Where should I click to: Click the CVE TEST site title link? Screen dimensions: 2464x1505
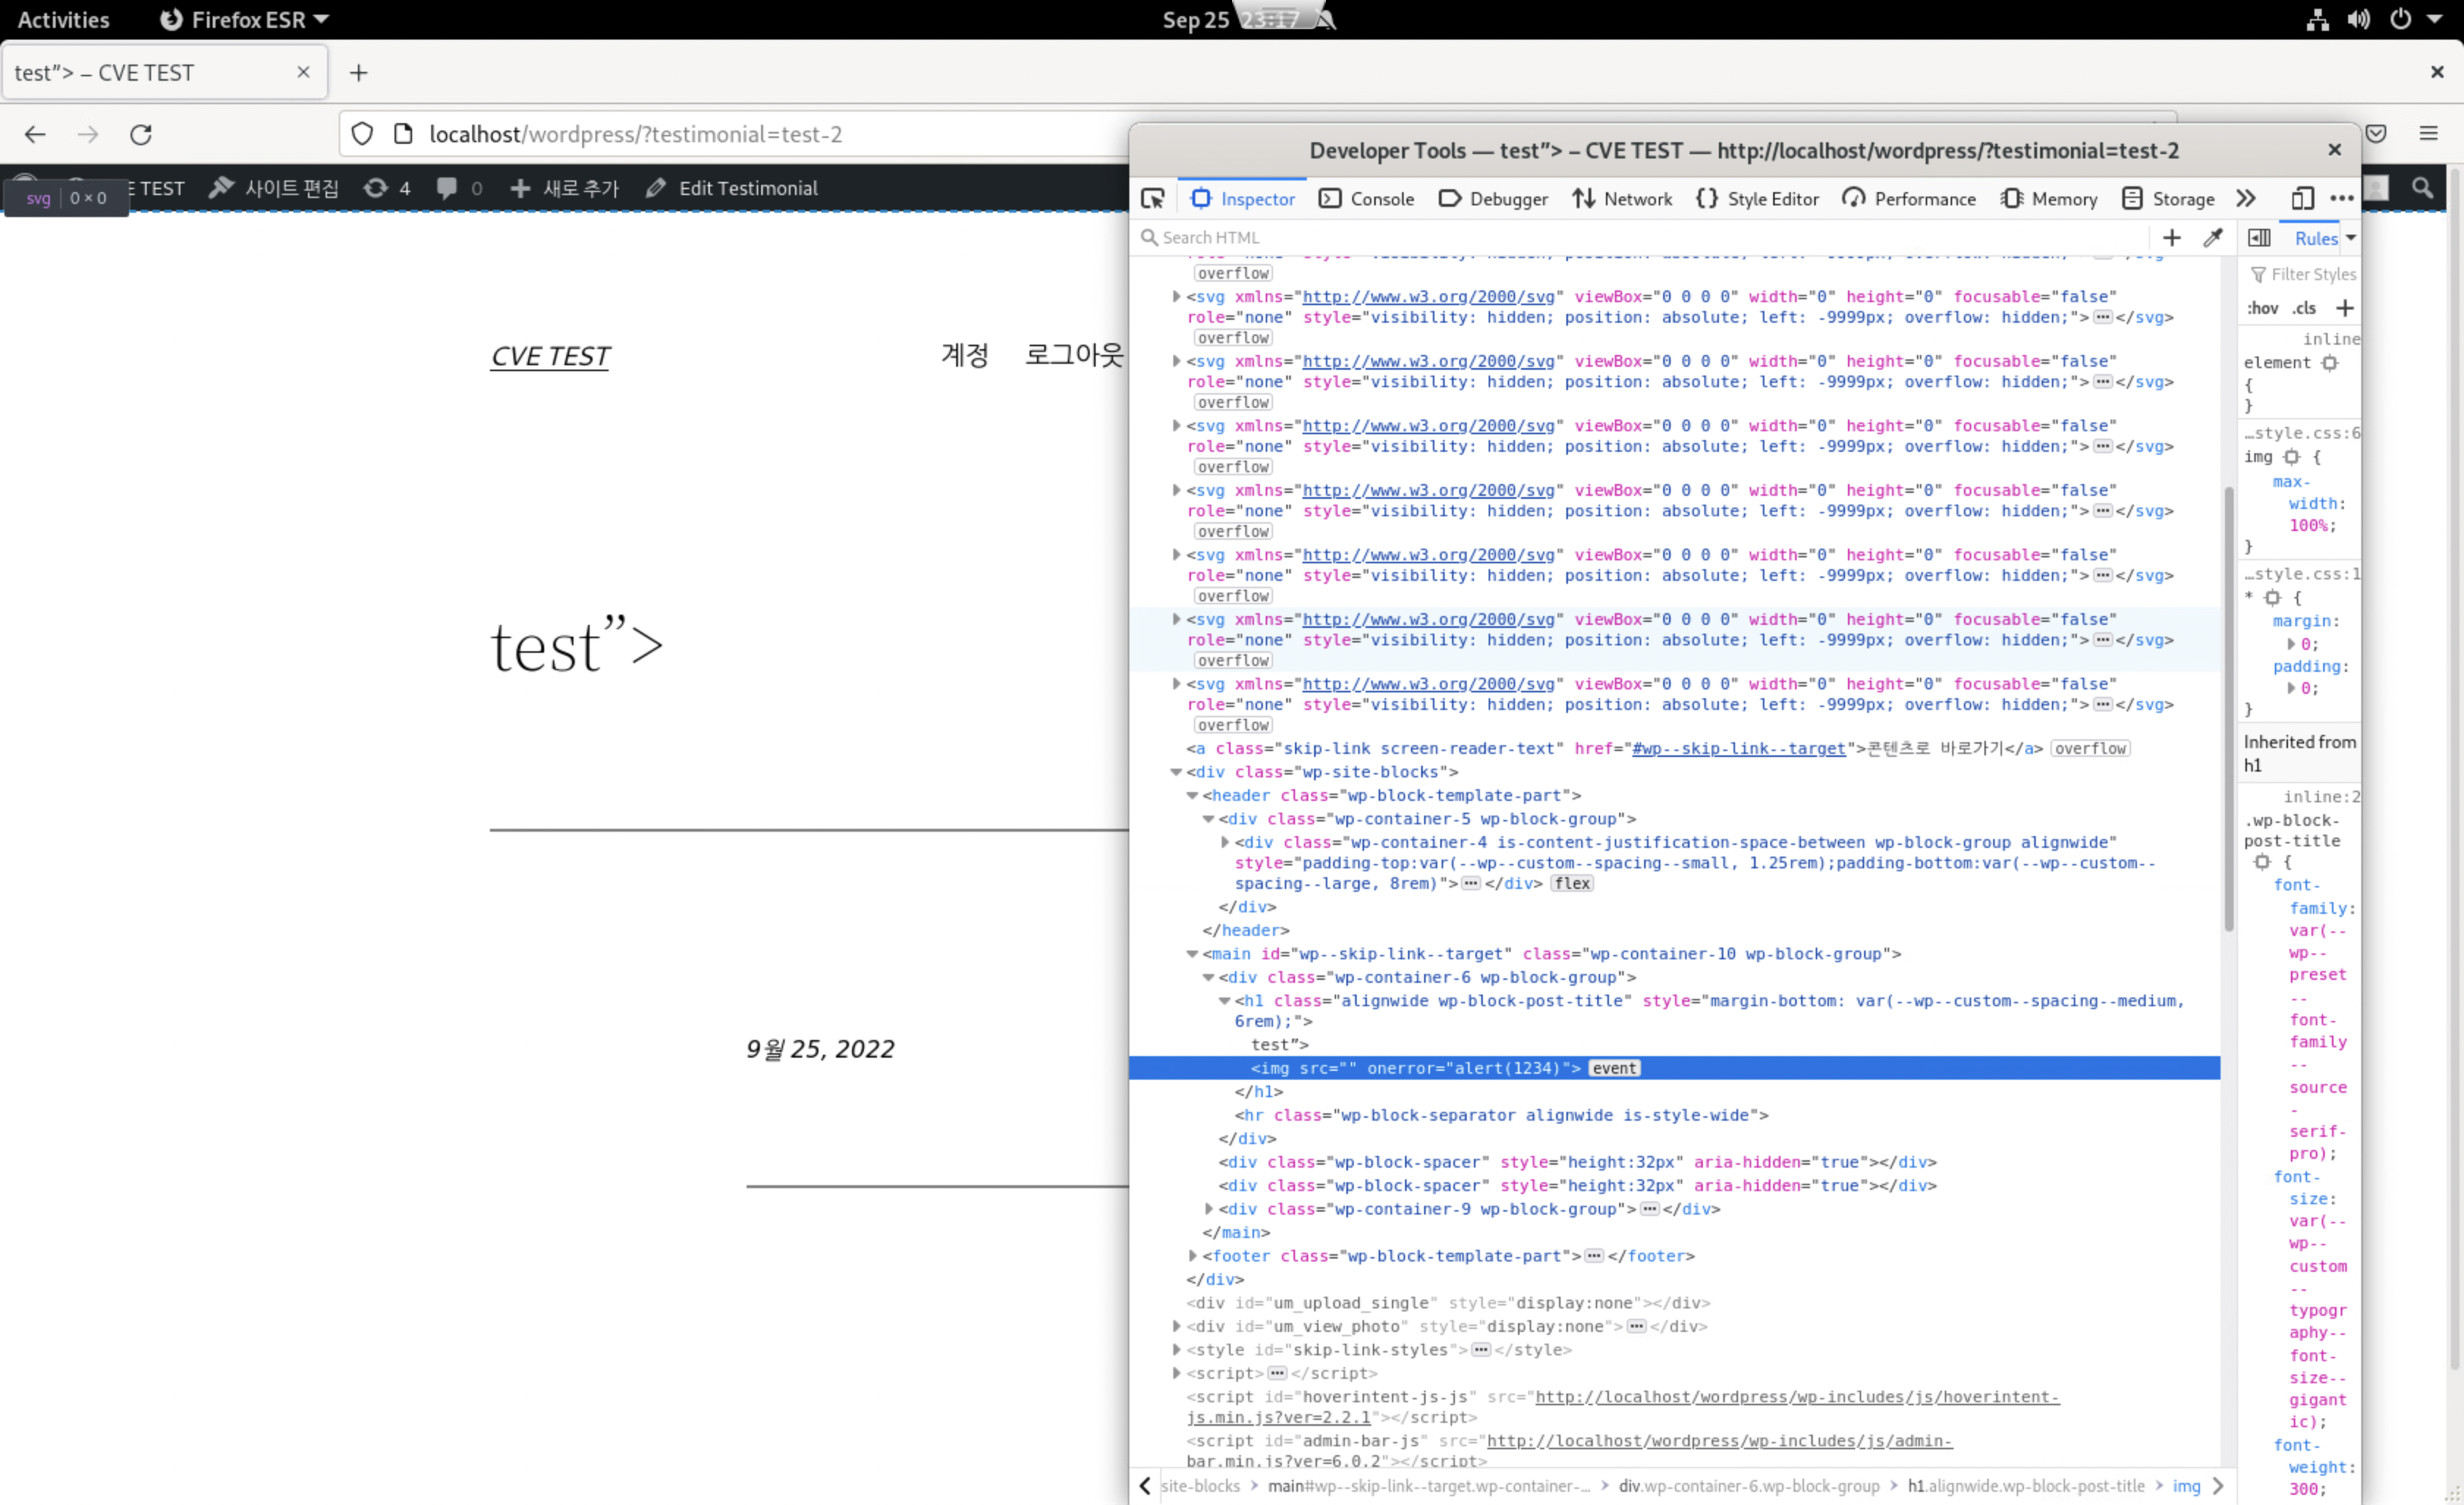[549, 356]
